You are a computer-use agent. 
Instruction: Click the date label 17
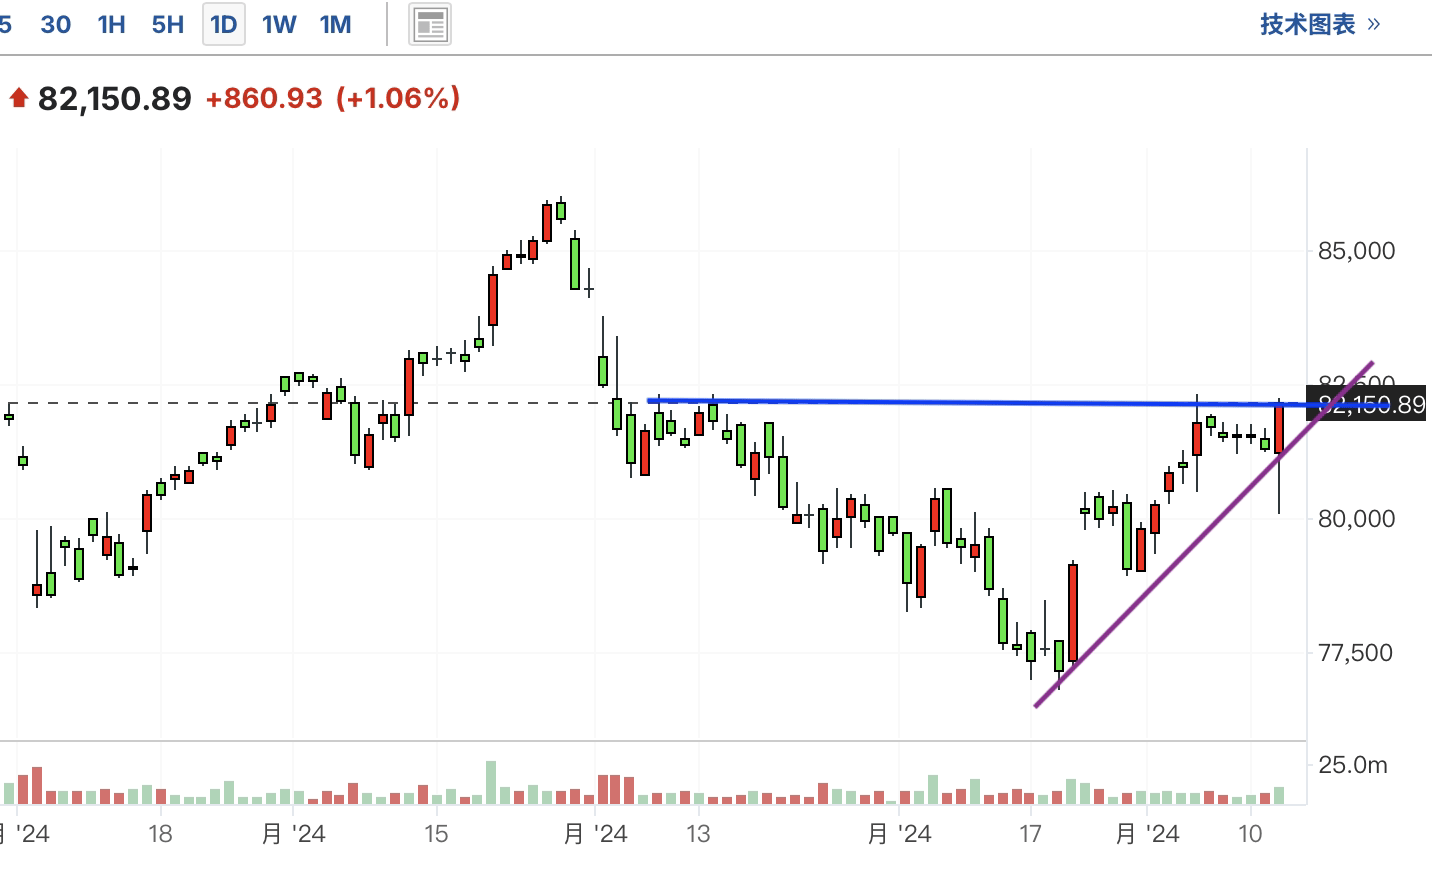pos(1030,833)
